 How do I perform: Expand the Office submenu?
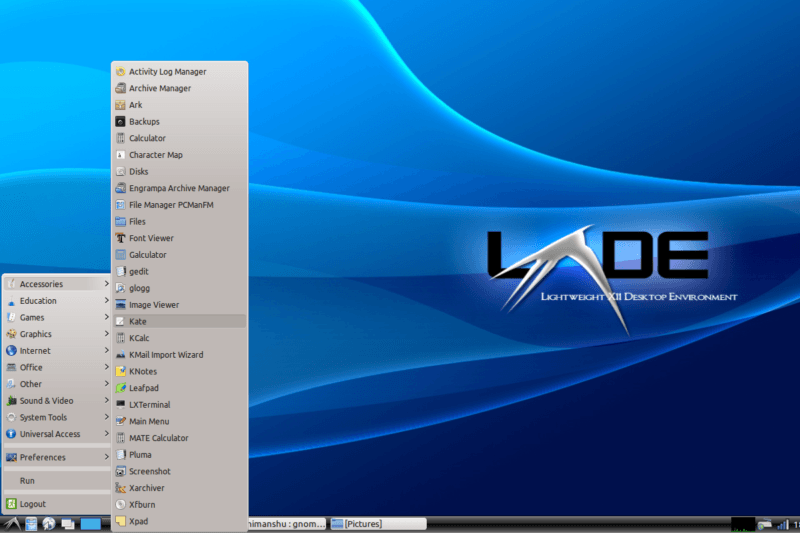57,368
